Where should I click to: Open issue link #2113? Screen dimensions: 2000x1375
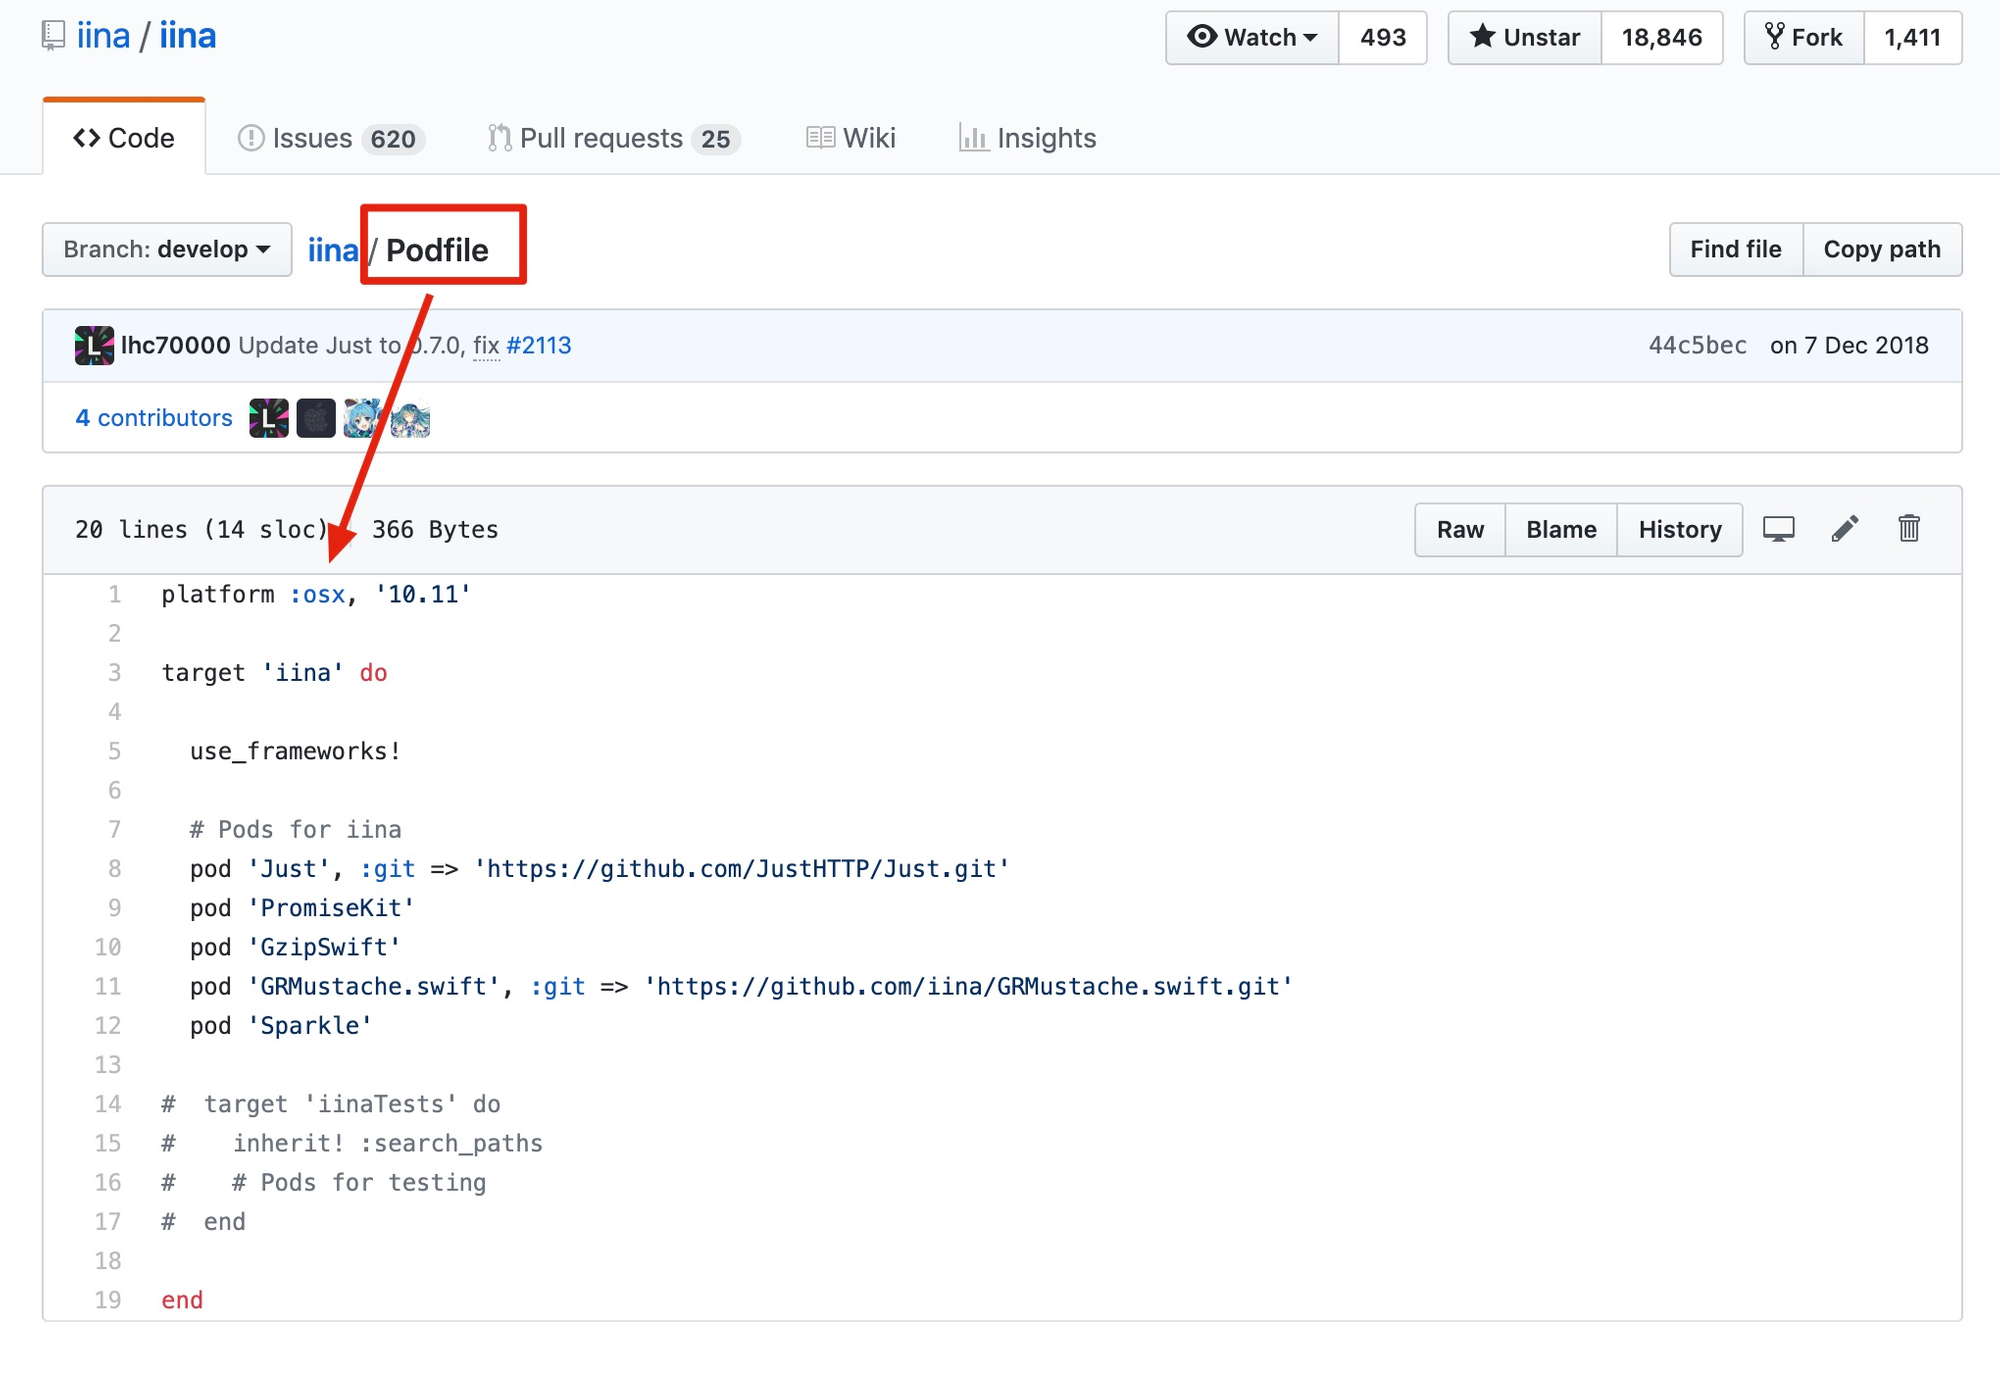539,345
